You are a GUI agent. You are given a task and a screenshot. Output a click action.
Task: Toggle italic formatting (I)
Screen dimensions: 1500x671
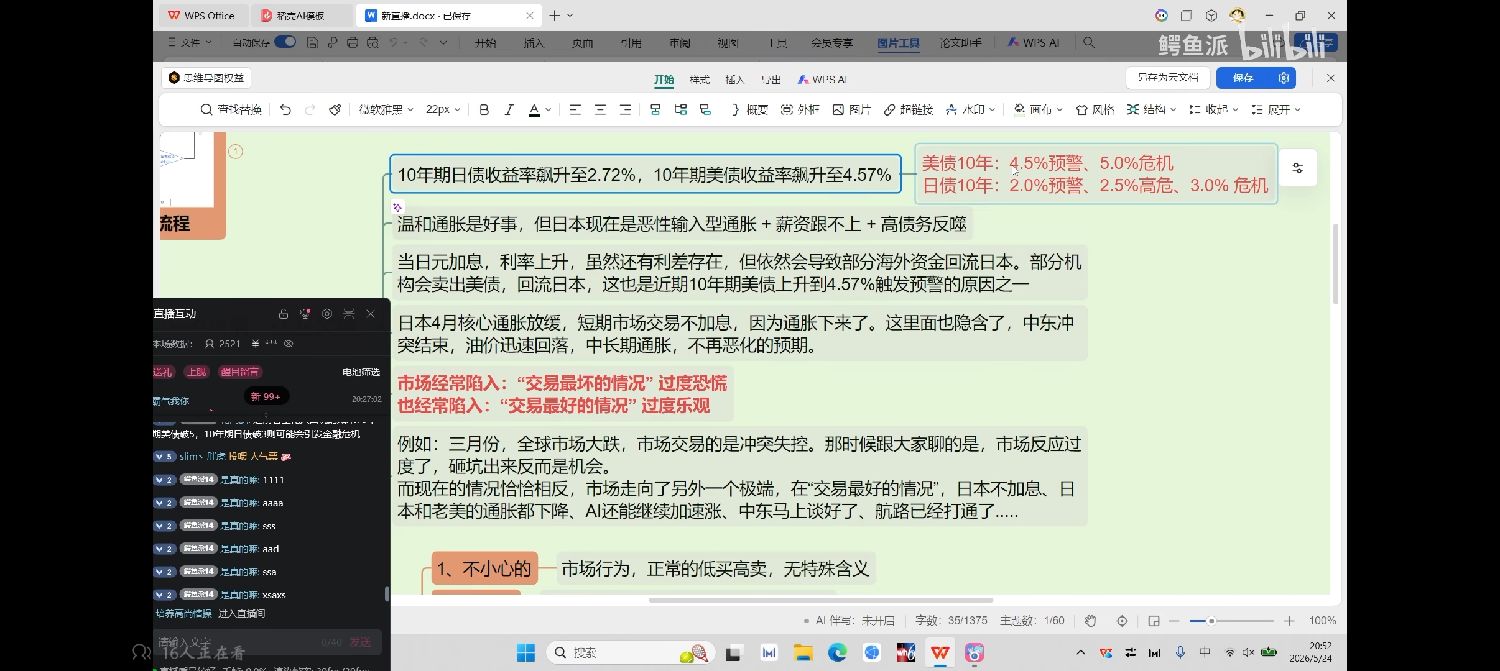(x=509, y=110)
